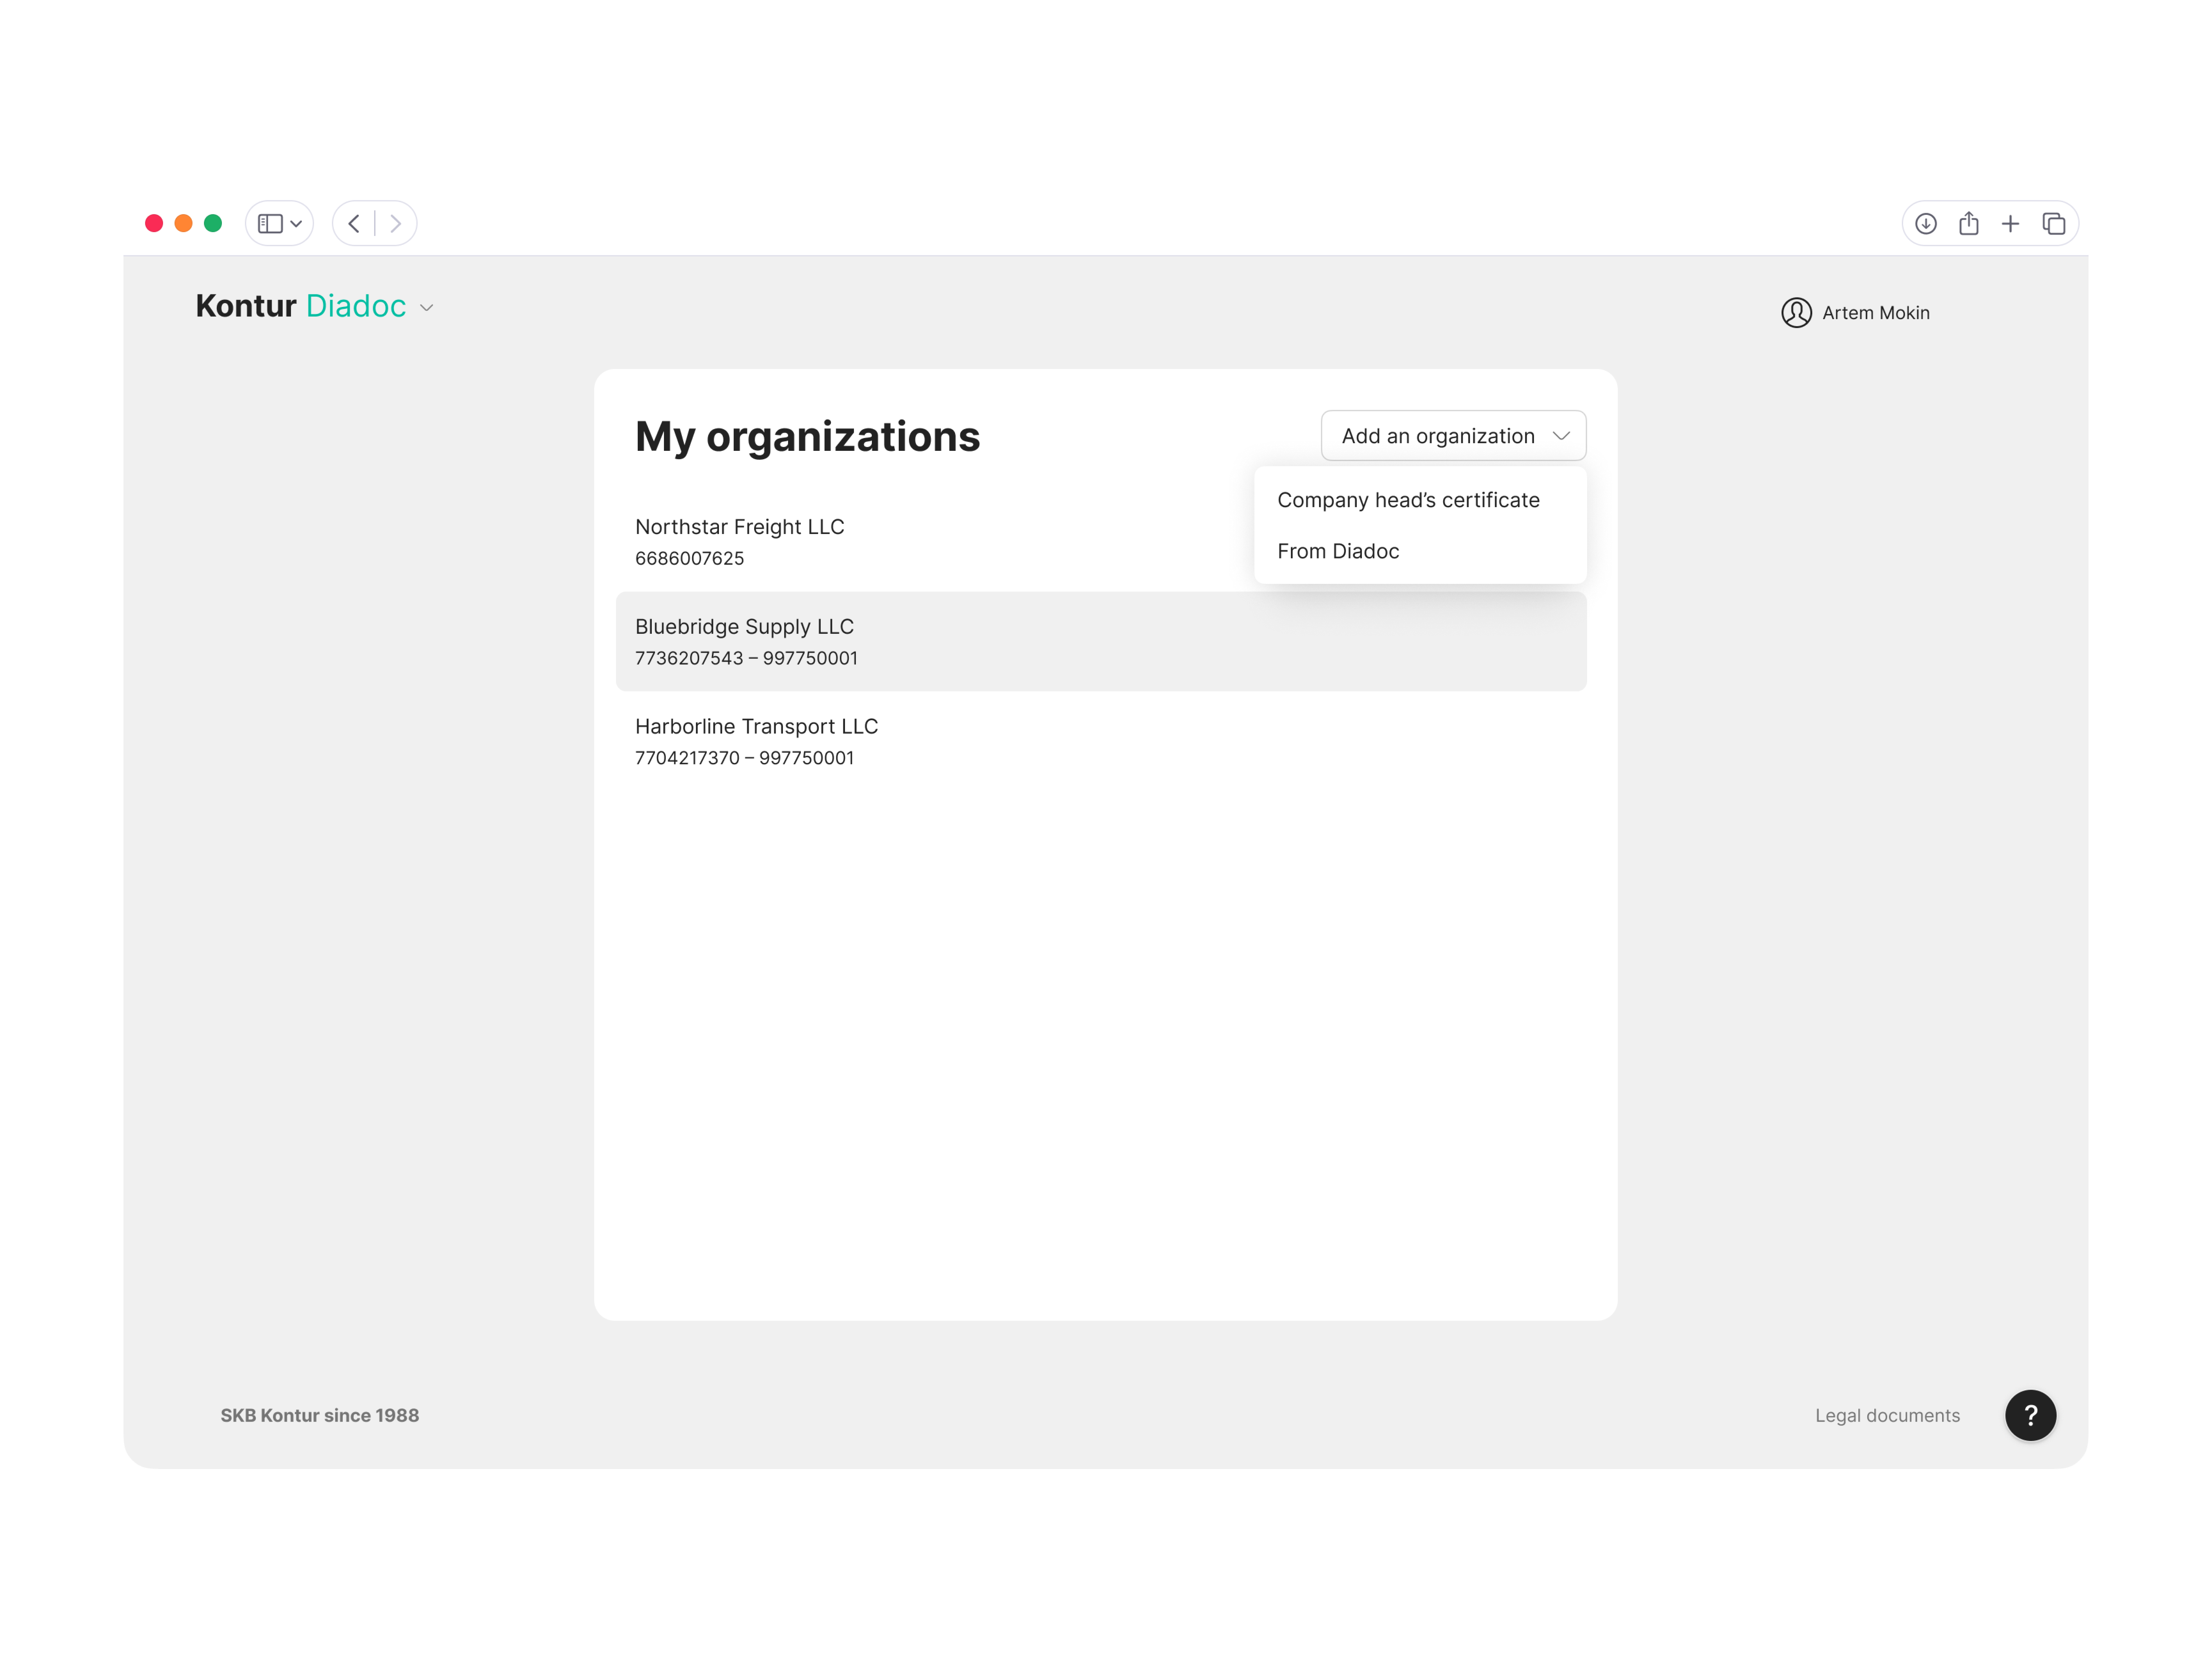The image size is (2212, 1659).
Task: Open the help question mark button
Action: coord(2030,1415)
